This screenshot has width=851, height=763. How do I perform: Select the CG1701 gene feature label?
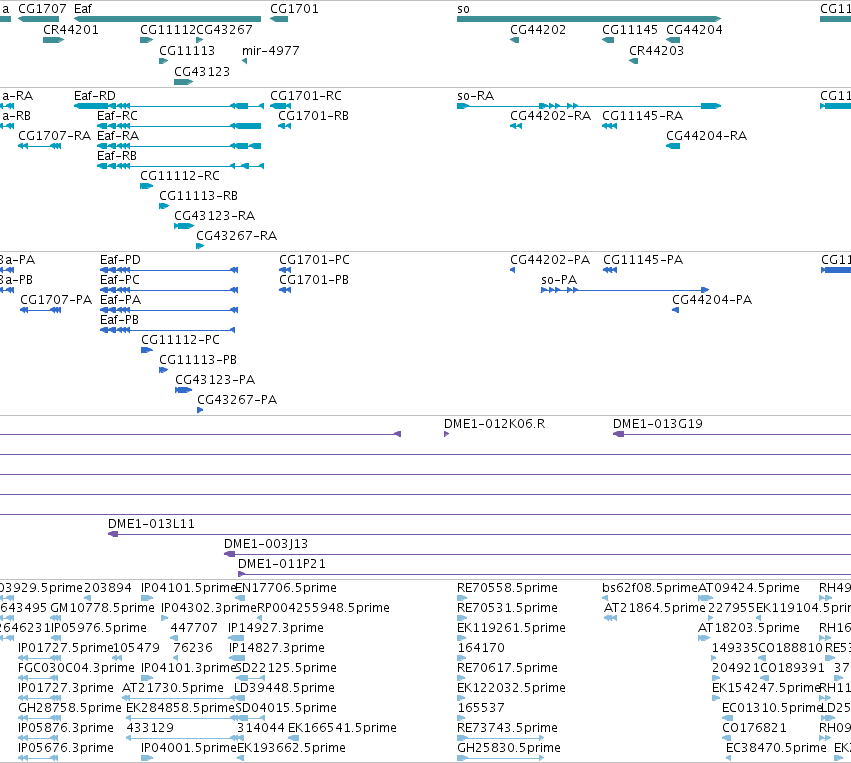(x=294, y=9)
